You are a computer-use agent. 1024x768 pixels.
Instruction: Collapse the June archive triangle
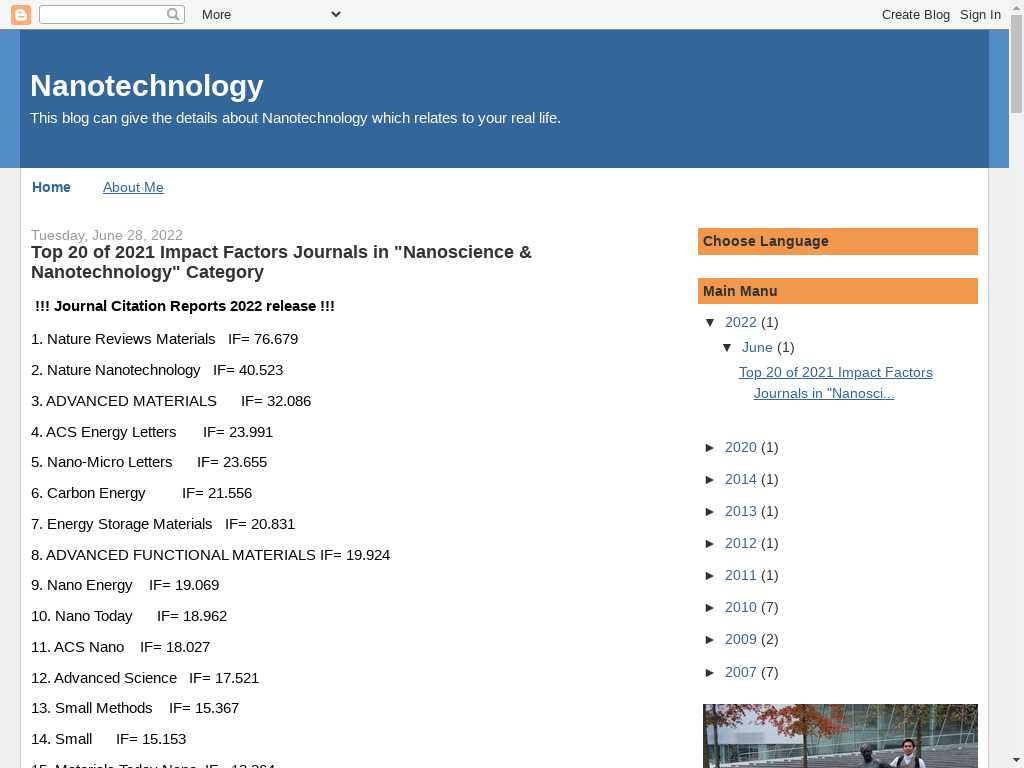(728, 347)
